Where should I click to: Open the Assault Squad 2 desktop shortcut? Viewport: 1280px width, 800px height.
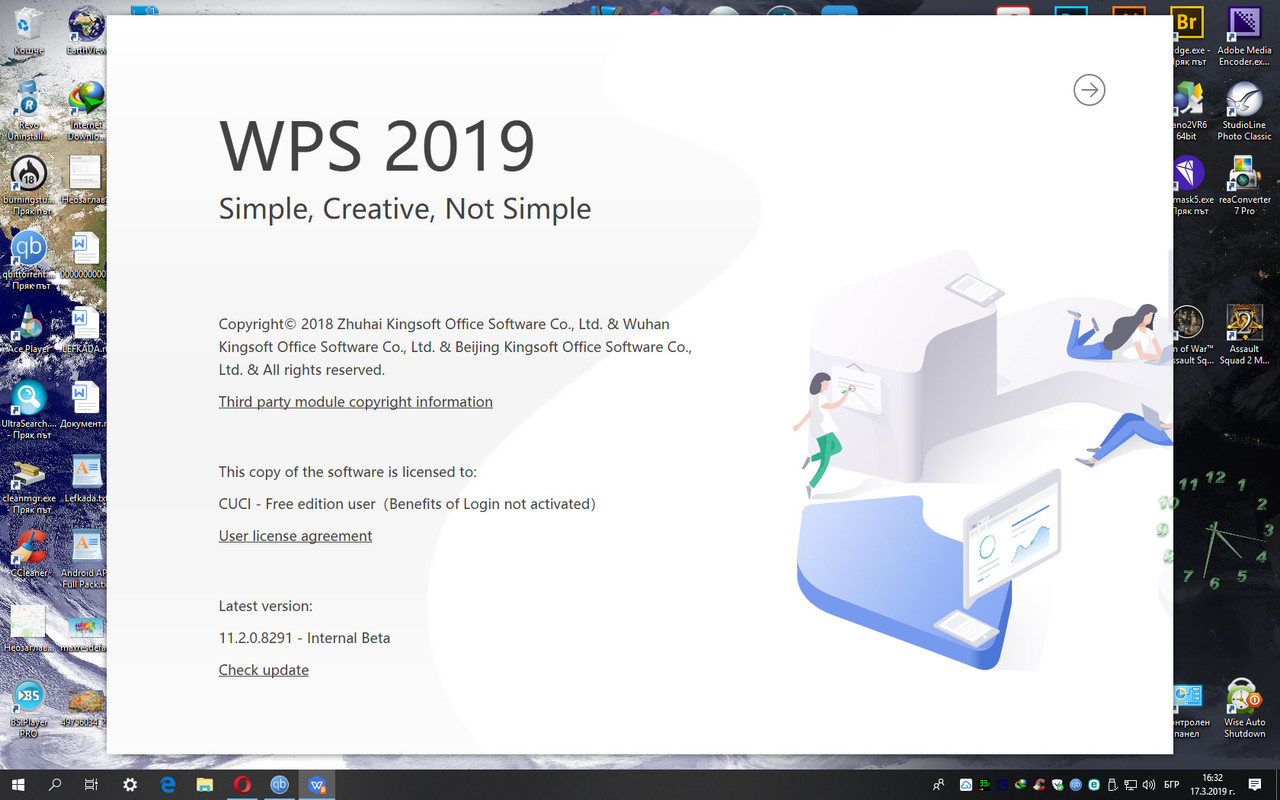pos(1244,335)
